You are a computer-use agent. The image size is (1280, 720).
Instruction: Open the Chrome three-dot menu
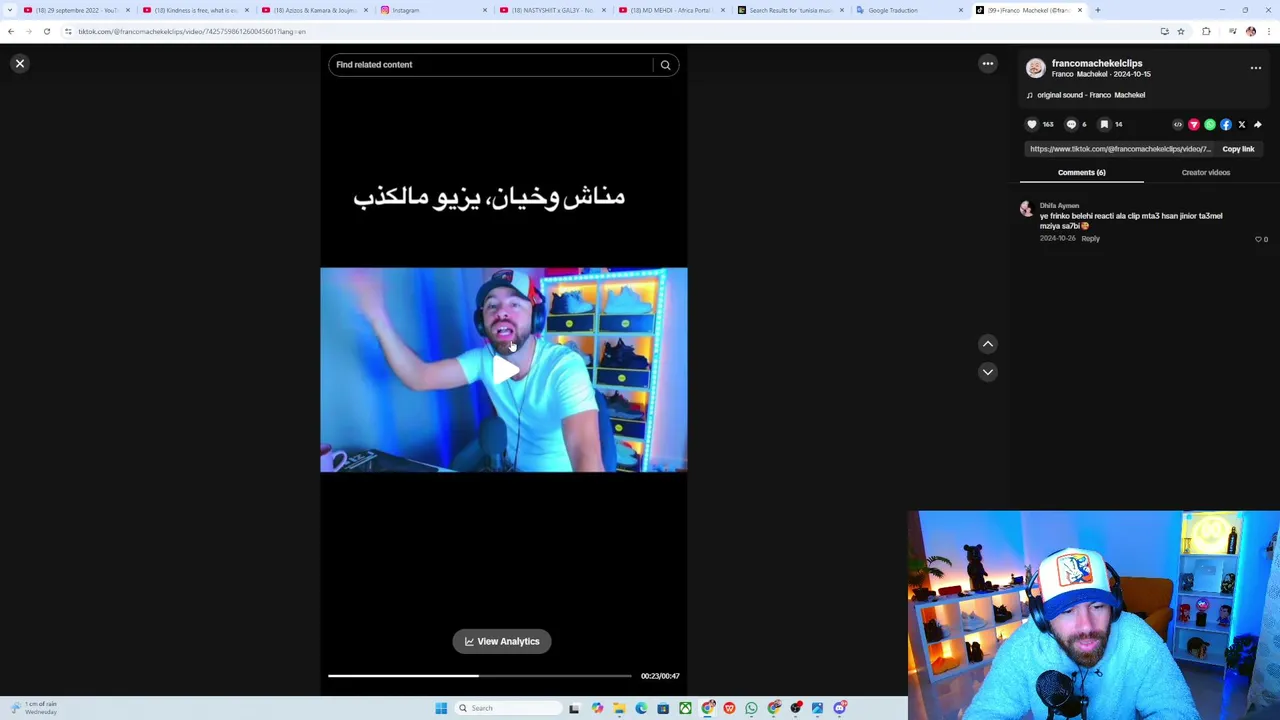pos(1269,32)
